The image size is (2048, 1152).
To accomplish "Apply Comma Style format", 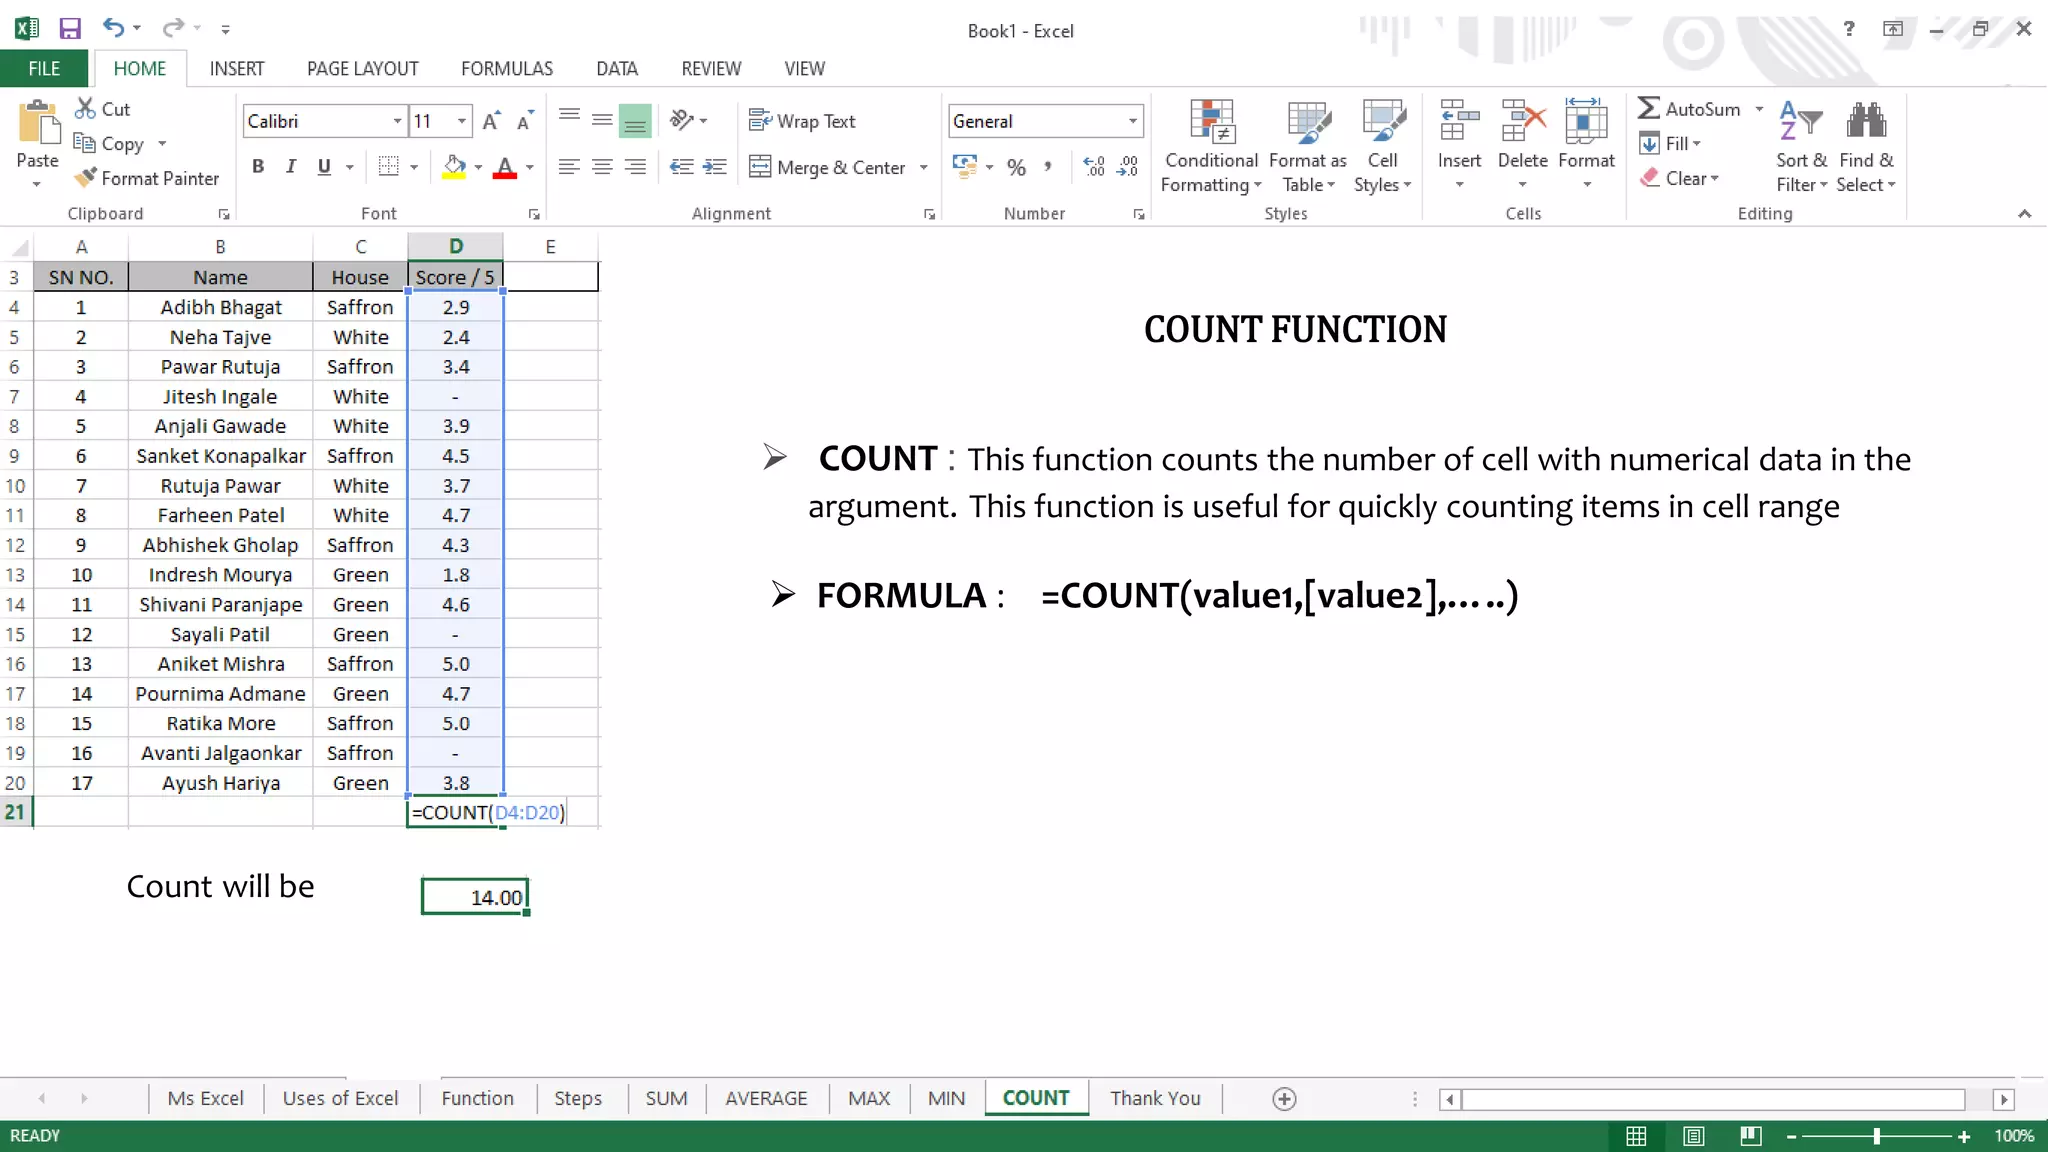I will click(1047, 167).
